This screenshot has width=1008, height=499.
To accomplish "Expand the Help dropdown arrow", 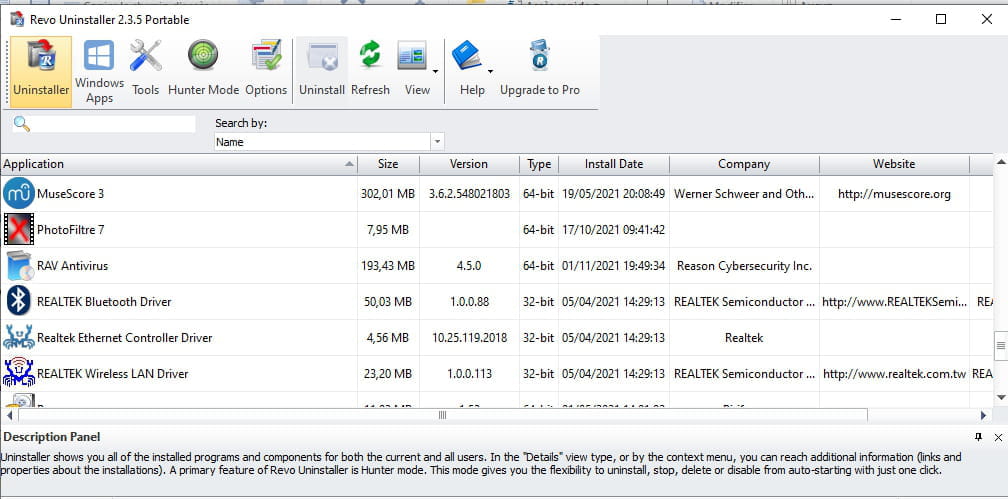I will [490, 71].
